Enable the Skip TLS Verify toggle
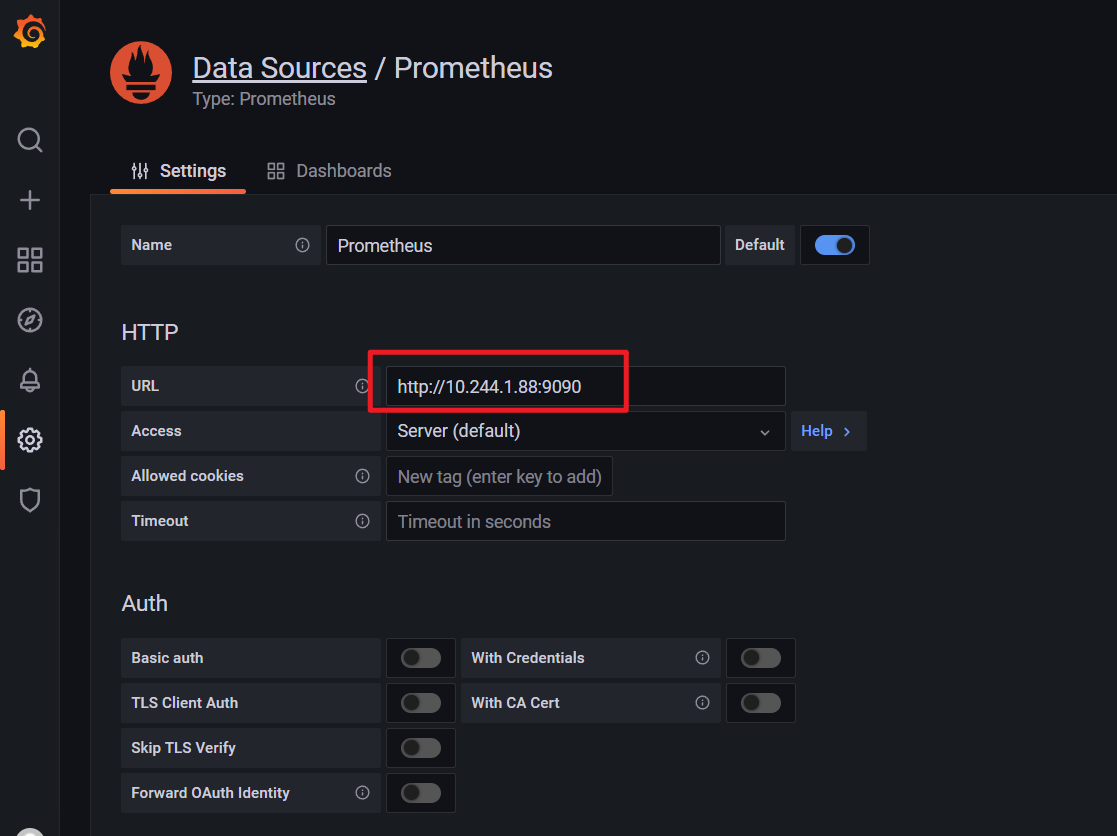This screenshot has width=1117, height=836. [x=421, y=748]
